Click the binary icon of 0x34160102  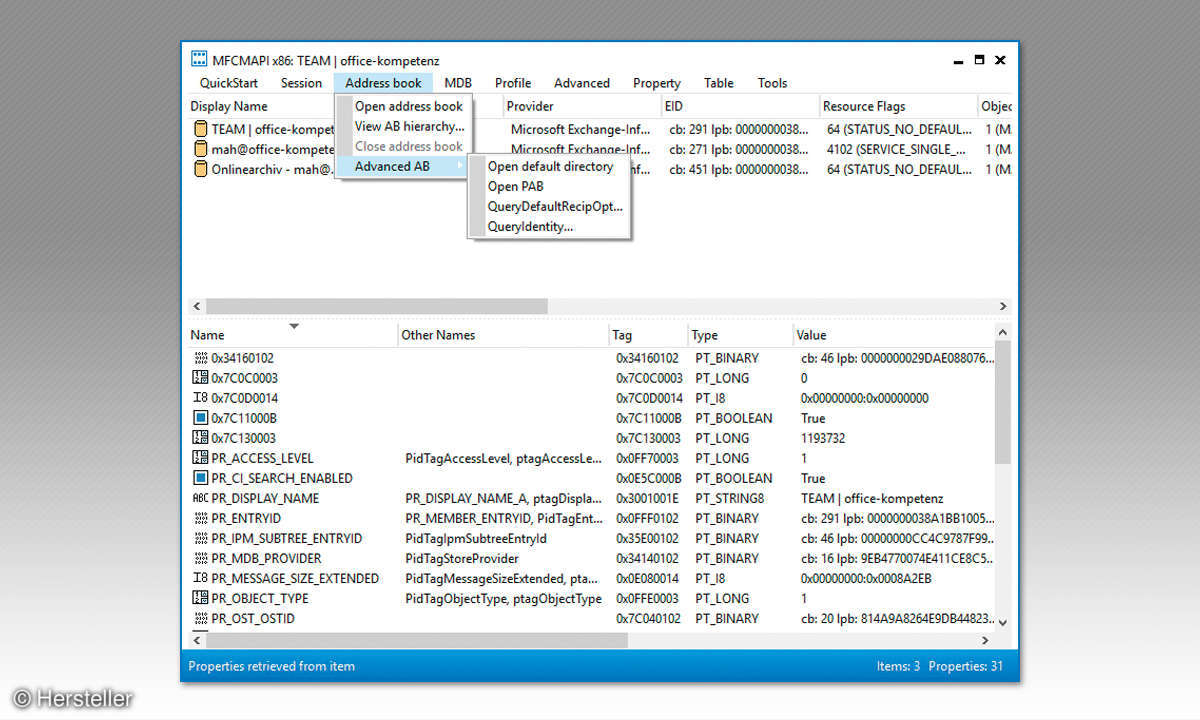point(200,358)
